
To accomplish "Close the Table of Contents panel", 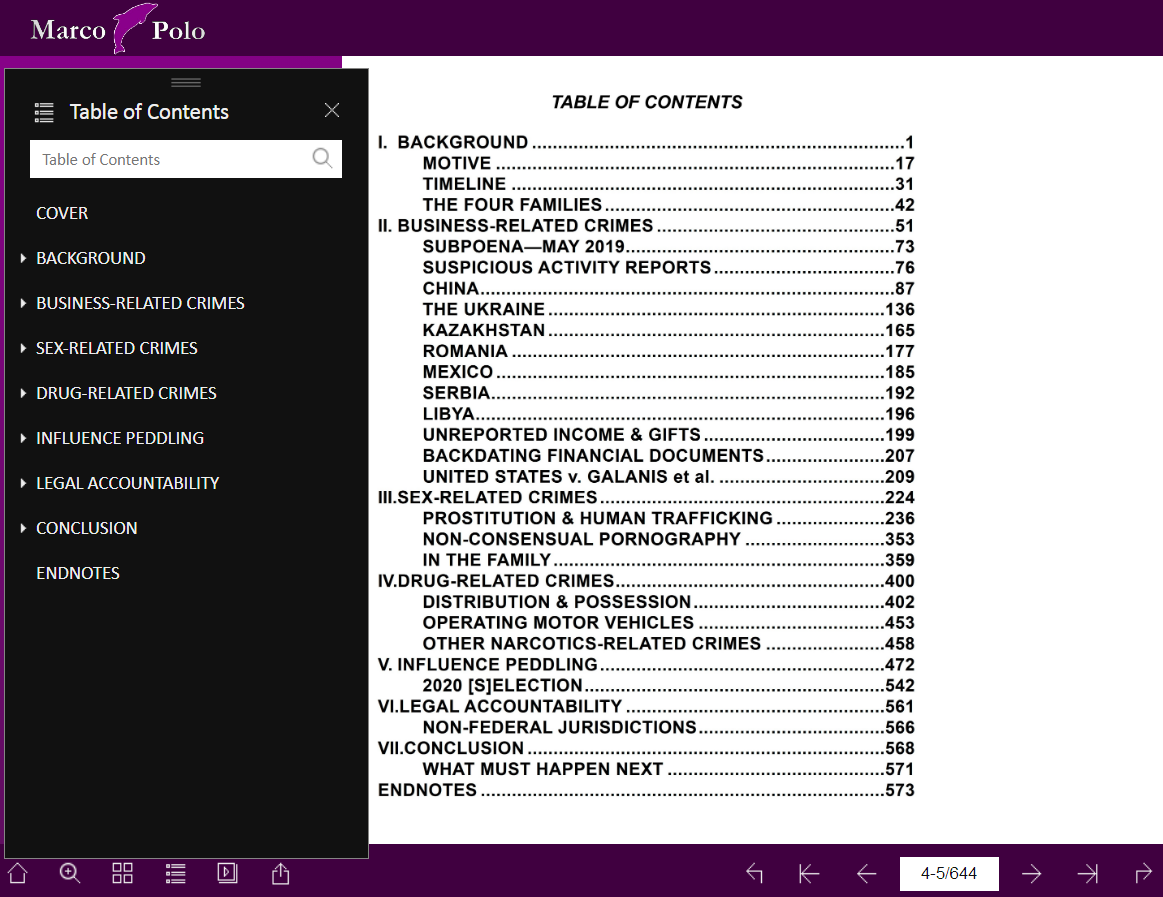I will click(332, 111).
